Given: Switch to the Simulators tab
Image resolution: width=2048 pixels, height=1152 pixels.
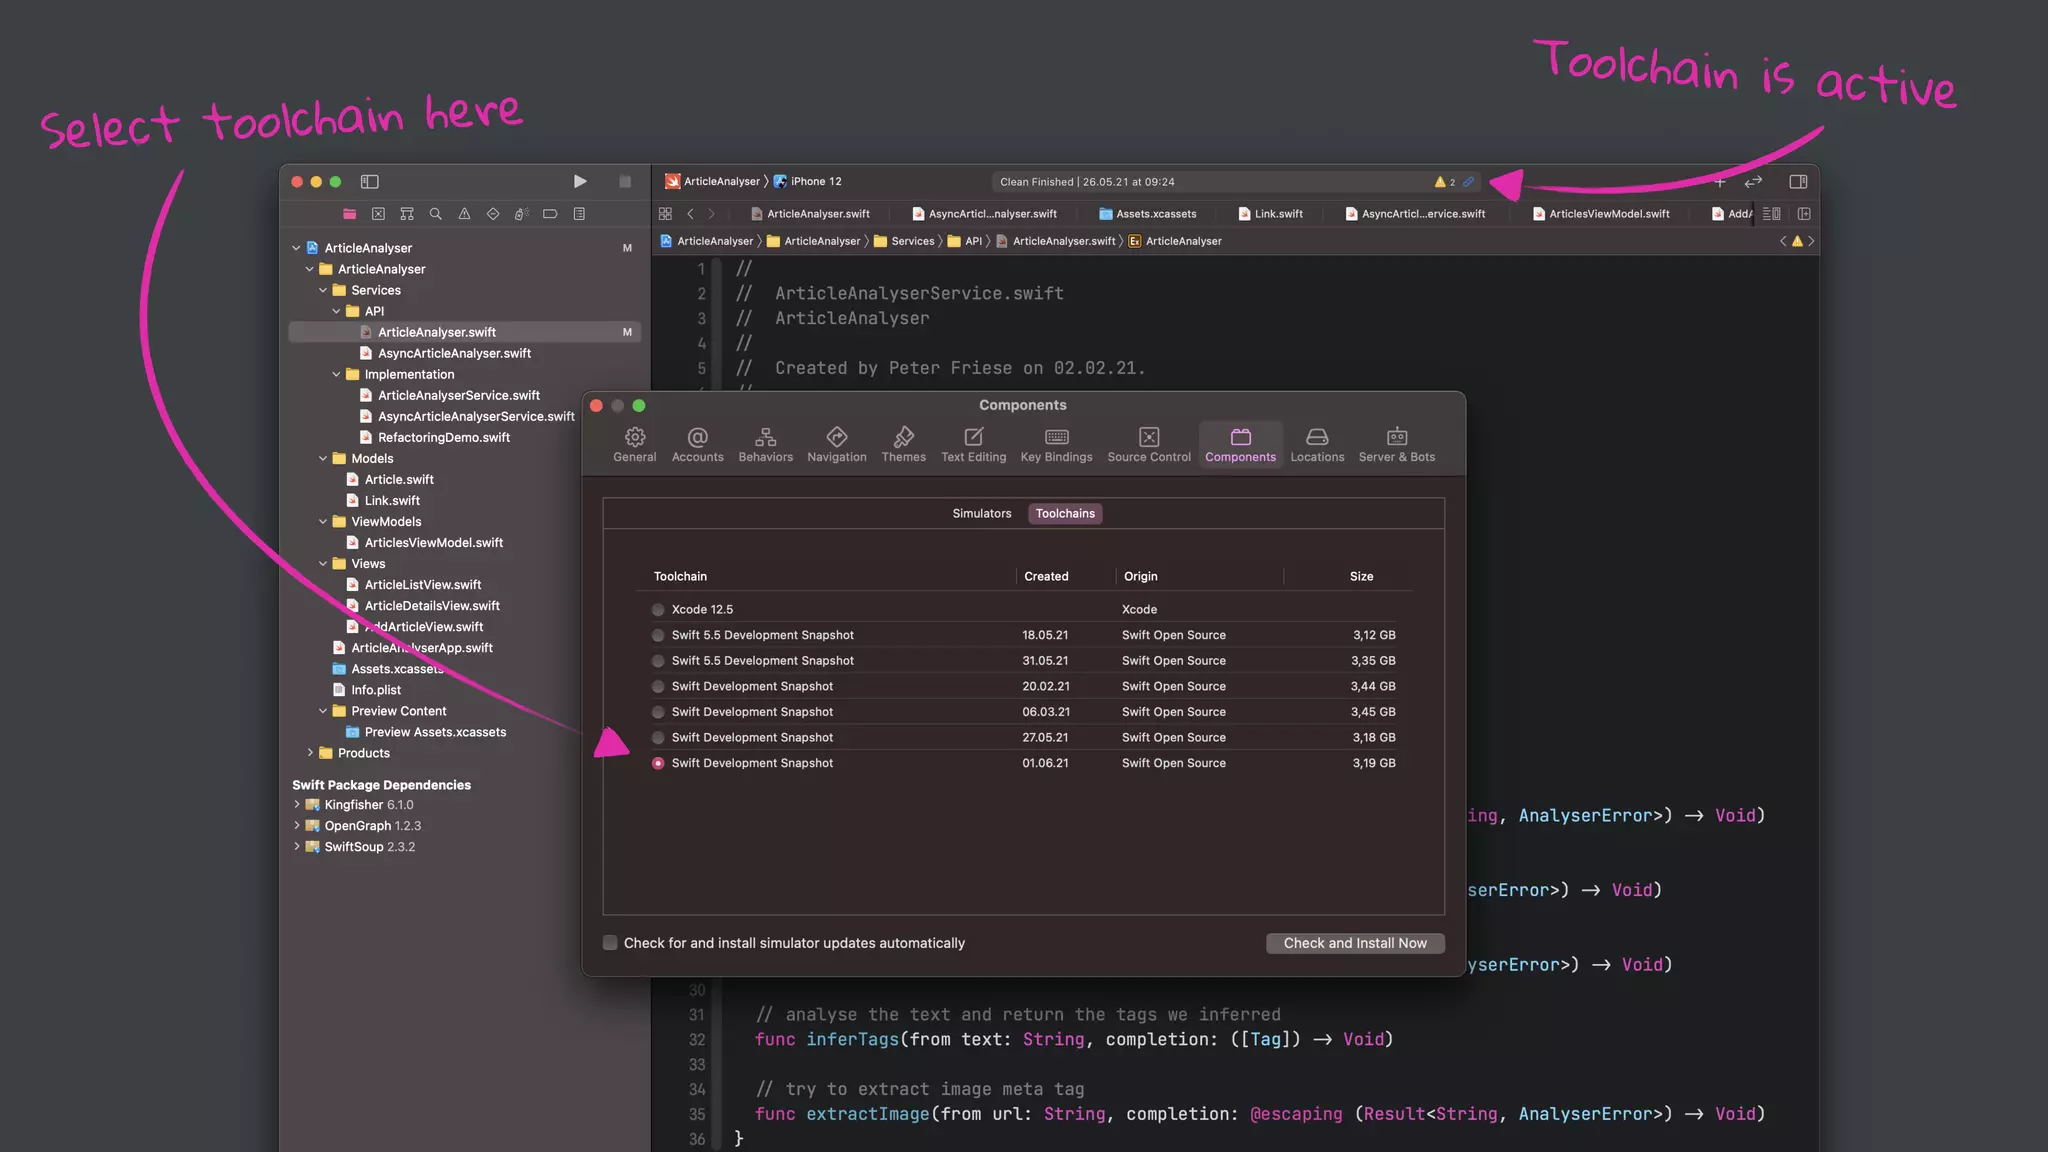Looking at the screenshot, I should [x=981, y=514].
